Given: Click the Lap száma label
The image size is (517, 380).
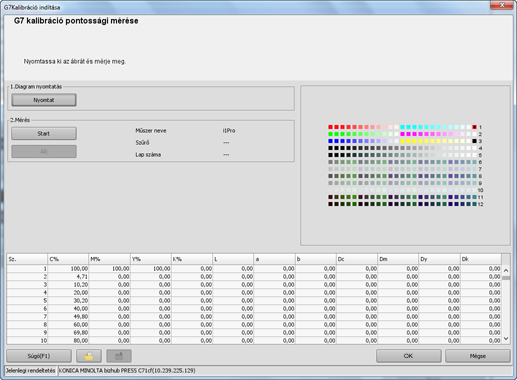Looking at the screenshot, I should click(x=148, y=155).
